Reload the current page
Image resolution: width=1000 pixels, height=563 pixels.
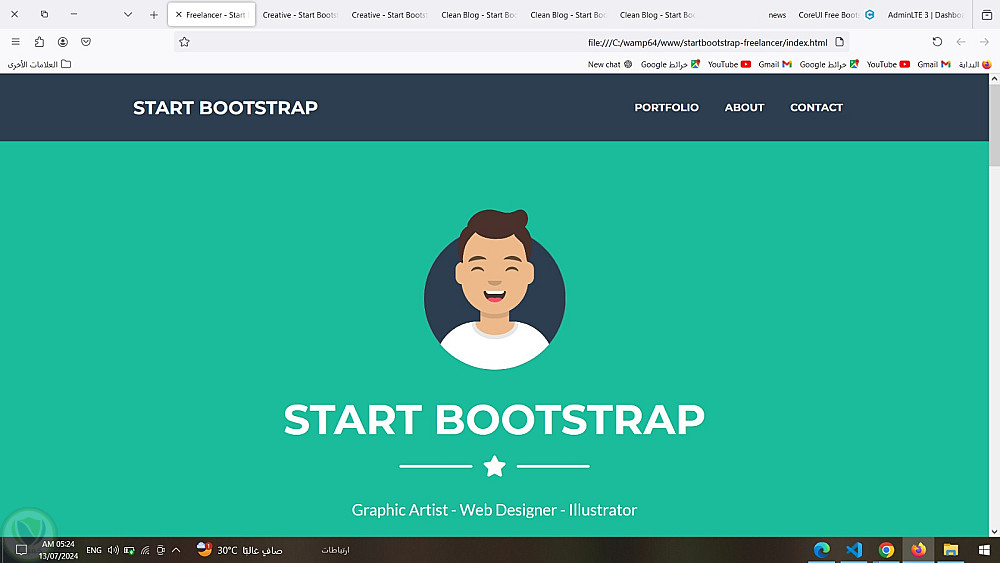pyautogui.click(x=937, y=42)
